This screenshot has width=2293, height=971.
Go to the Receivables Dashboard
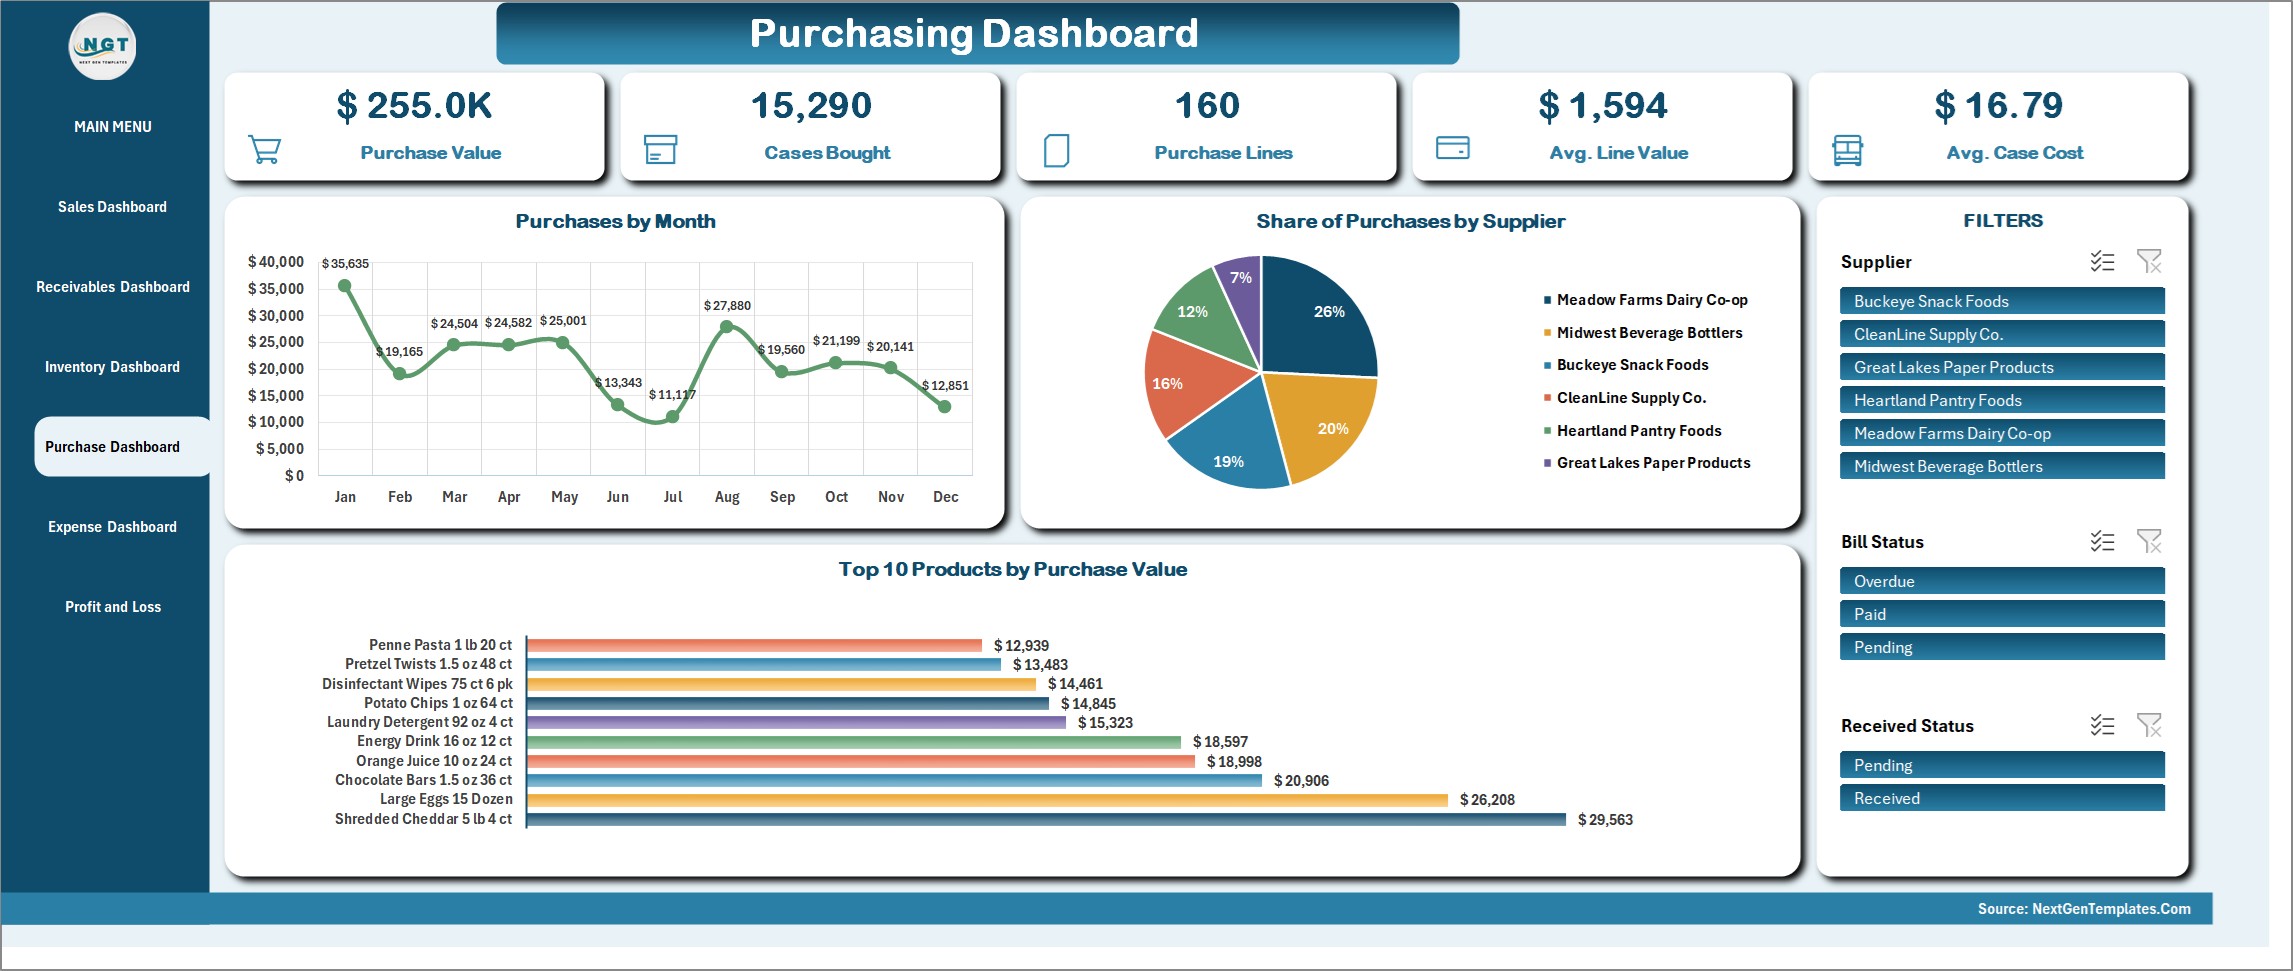(112, 287)
